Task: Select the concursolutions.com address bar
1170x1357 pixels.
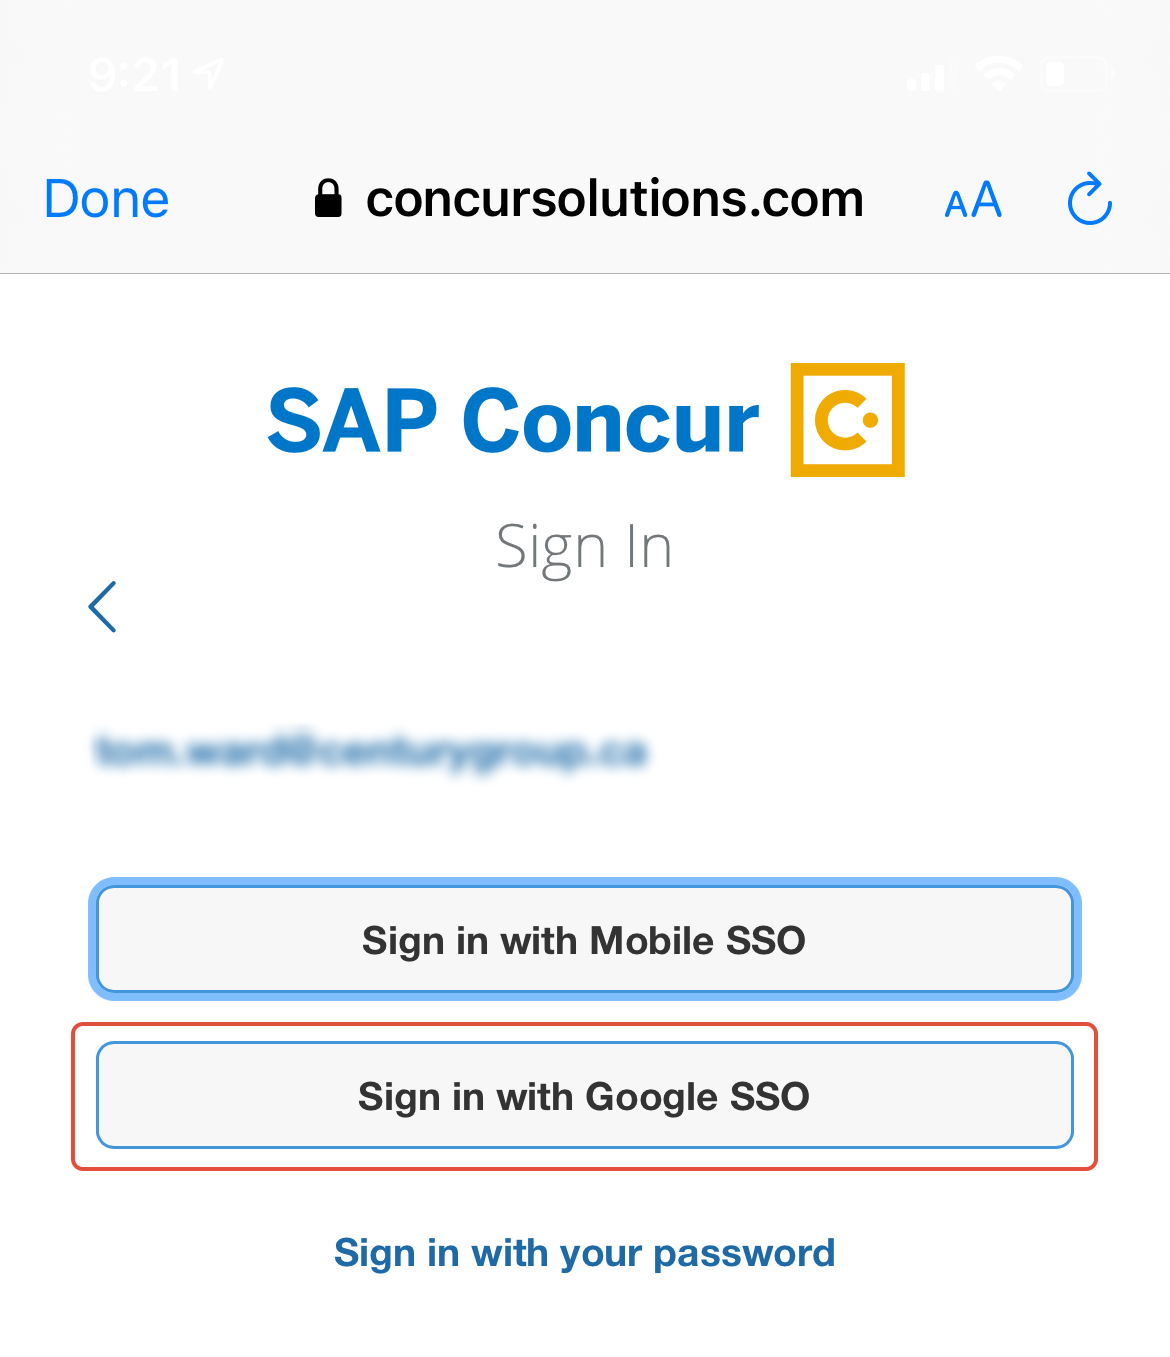Action: pos(615,198)
